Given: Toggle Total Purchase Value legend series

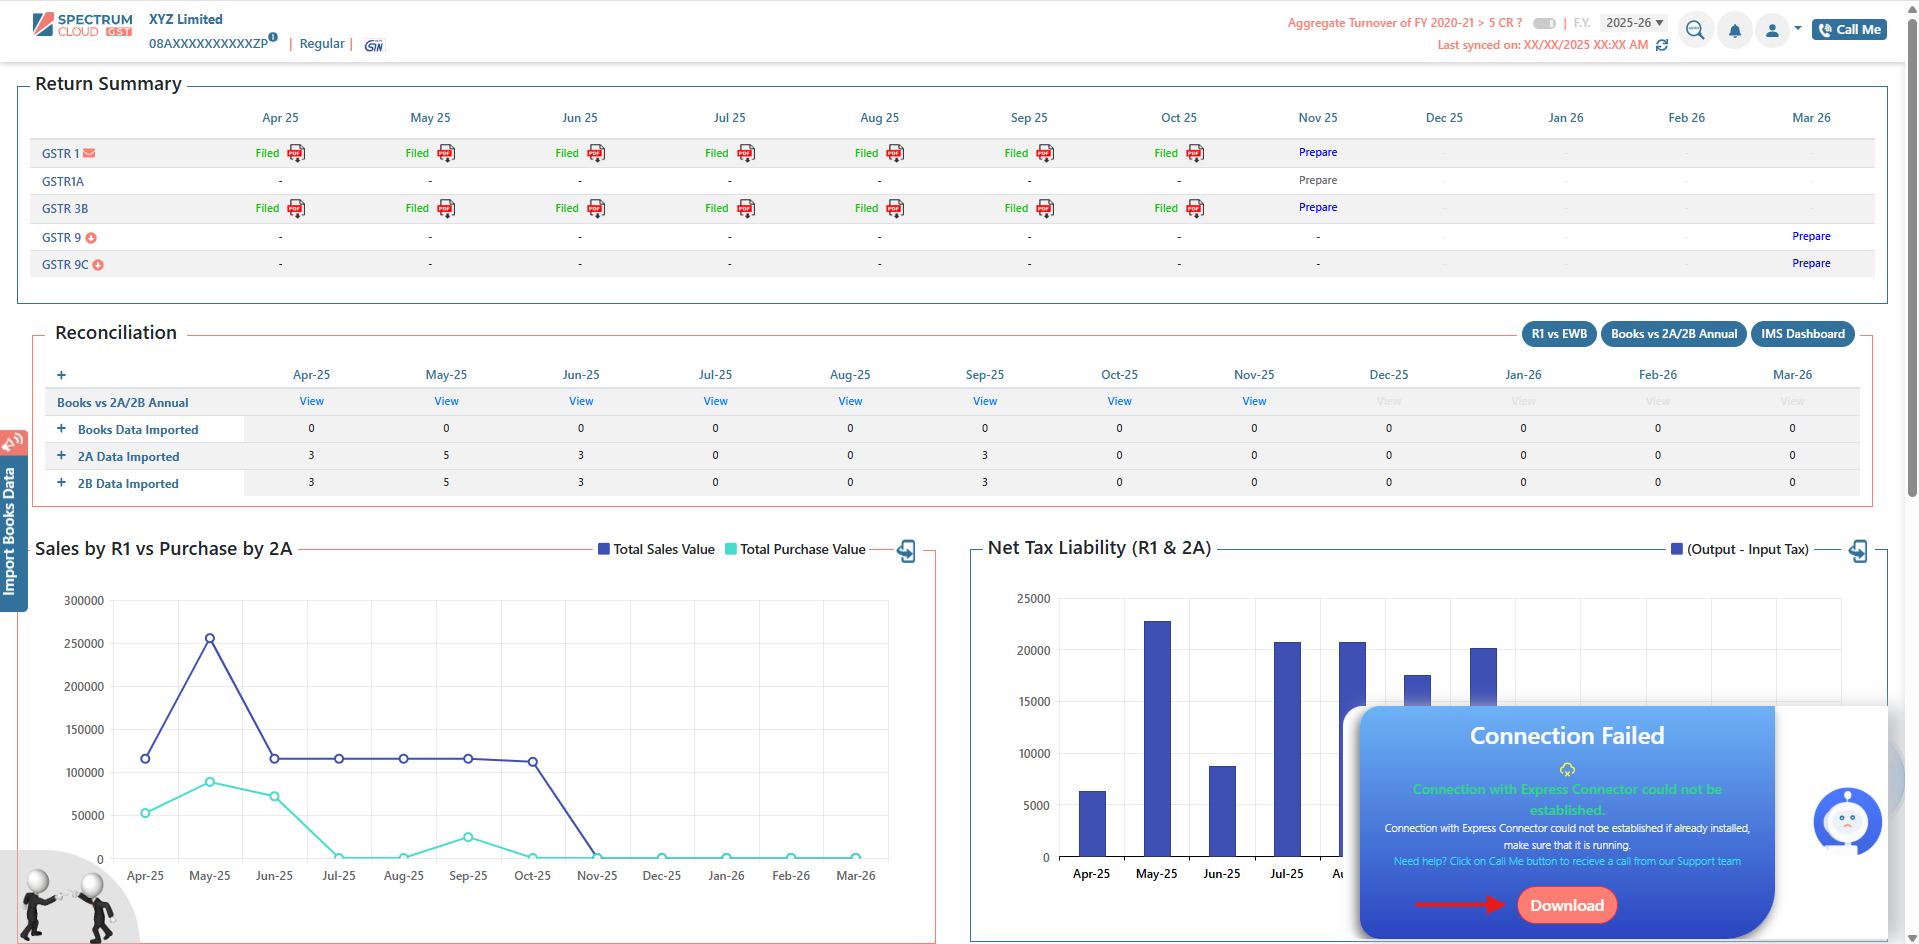Looking at the screenshot, I should point(795,549).
